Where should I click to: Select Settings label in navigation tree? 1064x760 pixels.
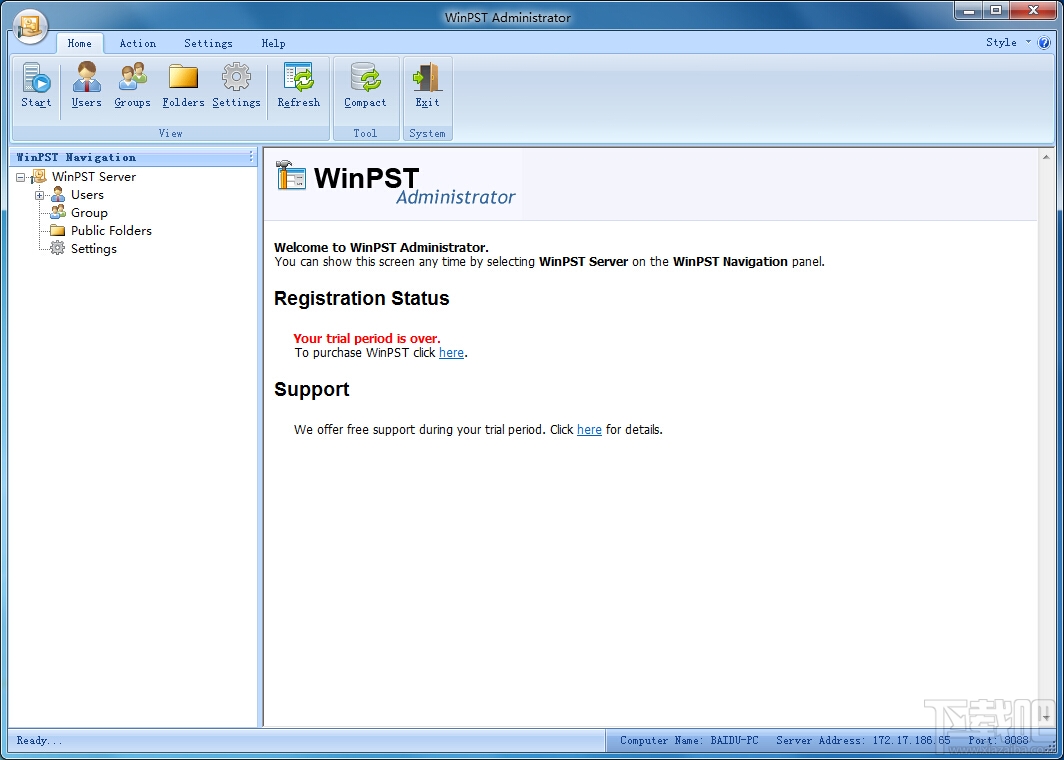click(x=94, y=248)
